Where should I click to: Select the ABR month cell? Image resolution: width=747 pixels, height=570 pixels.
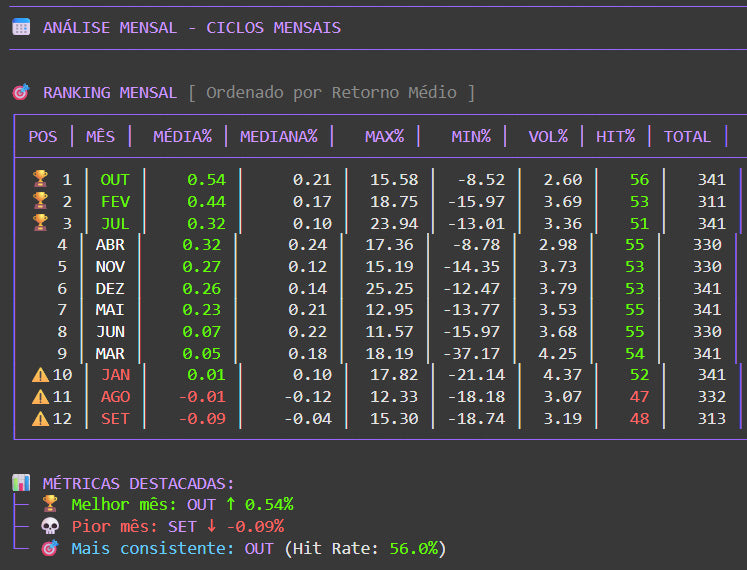click(x=110, y=245)
